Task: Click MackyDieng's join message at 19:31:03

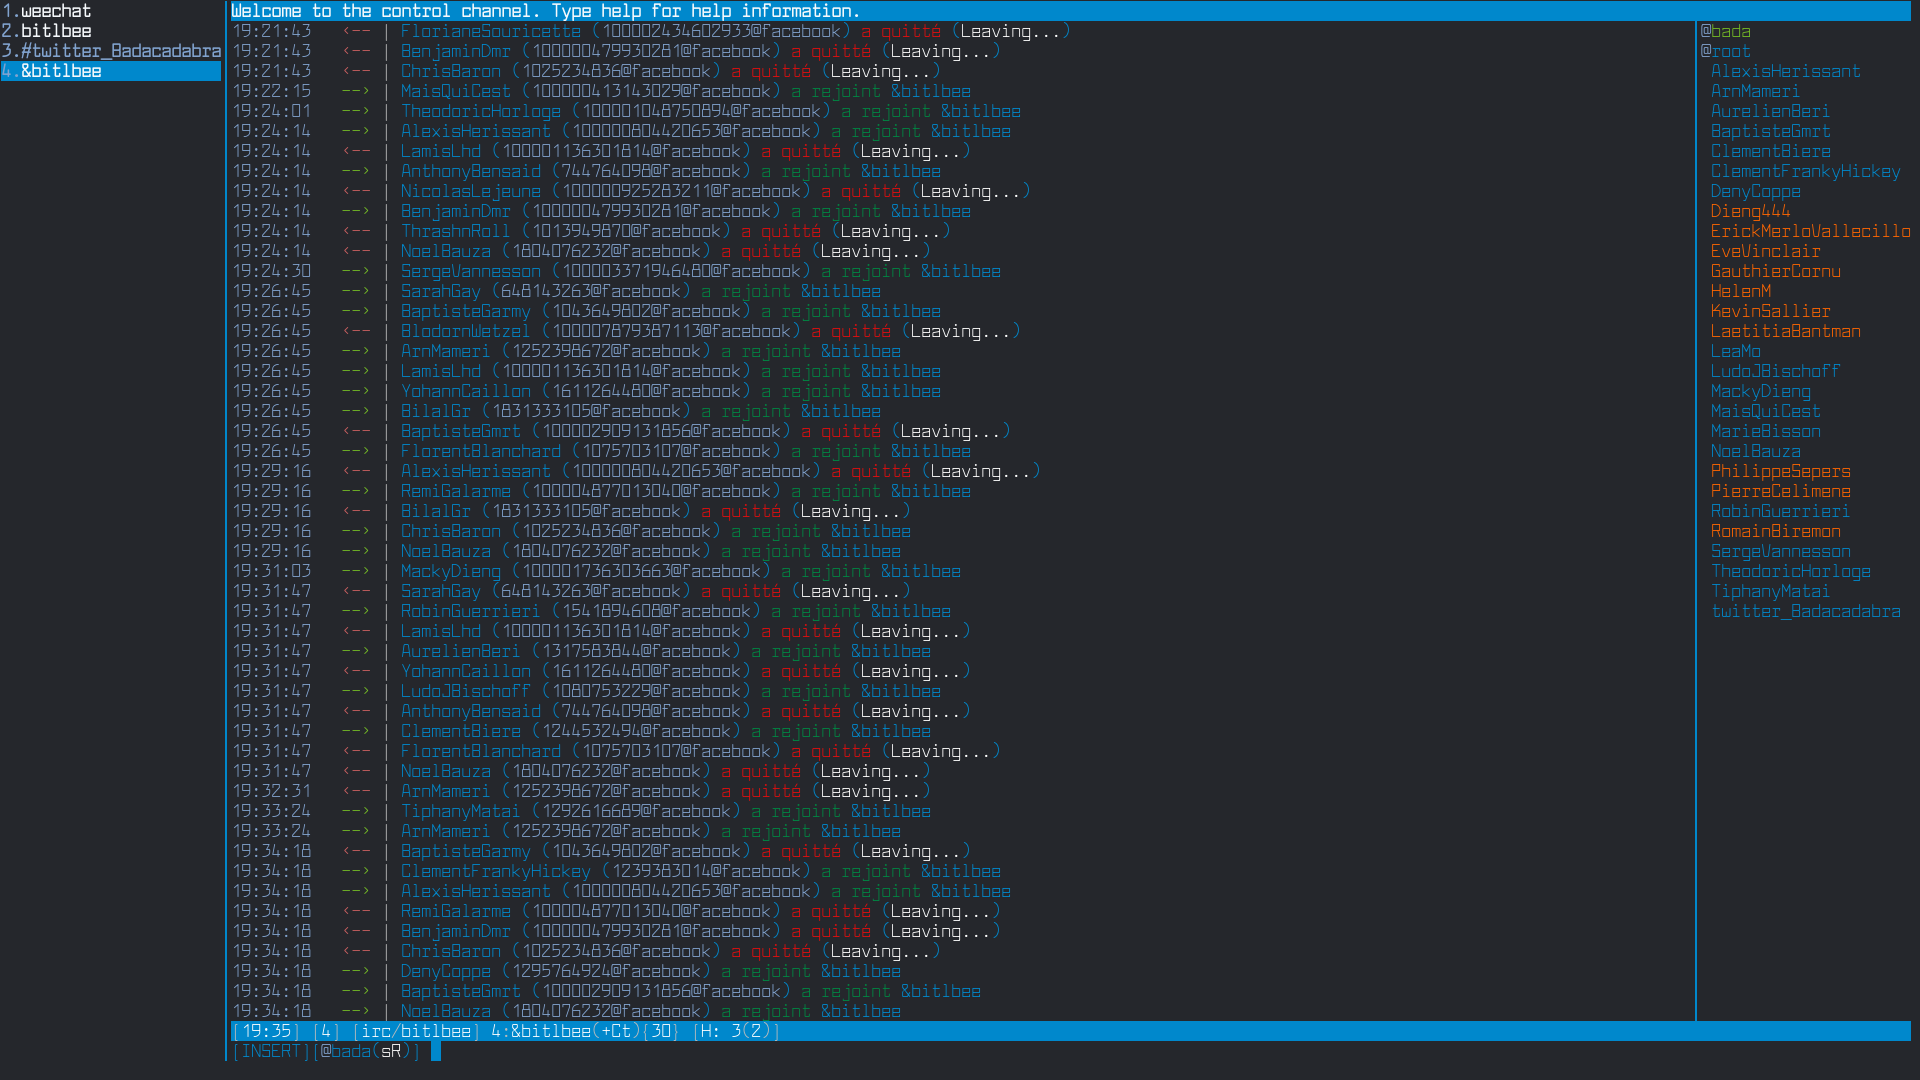Action: click(x=450, y=571)
